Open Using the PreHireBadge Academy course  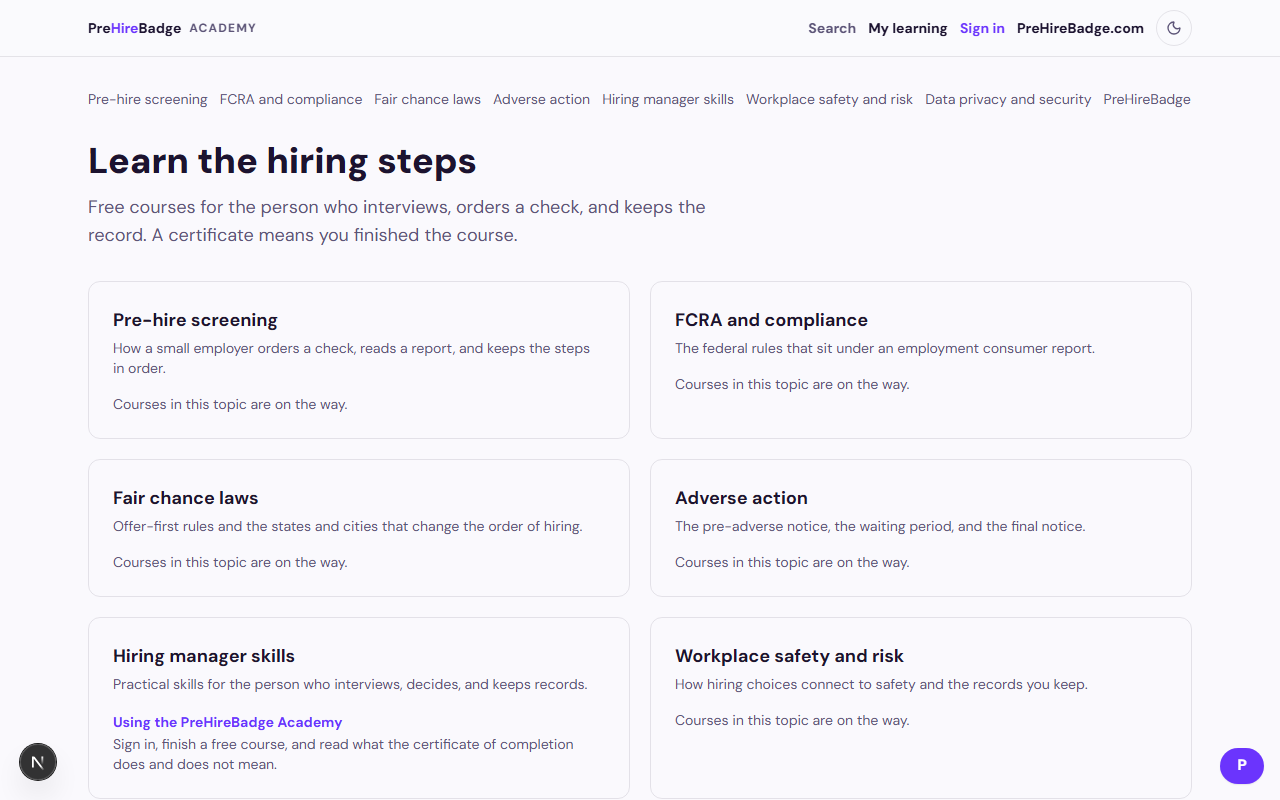coord(228,722)
